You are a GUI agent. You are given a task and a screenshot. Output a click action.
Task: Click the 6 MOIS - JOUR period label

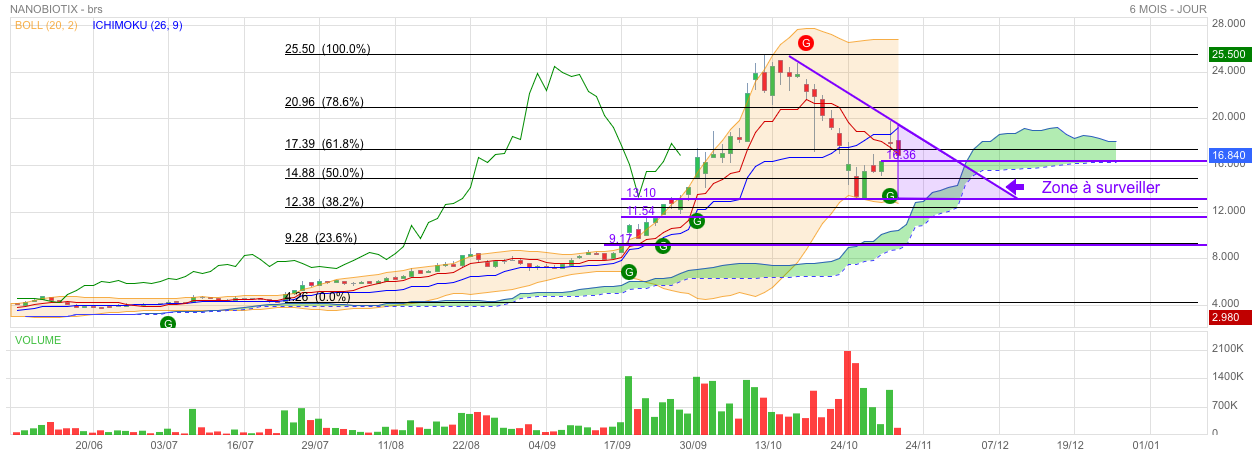1167,8
